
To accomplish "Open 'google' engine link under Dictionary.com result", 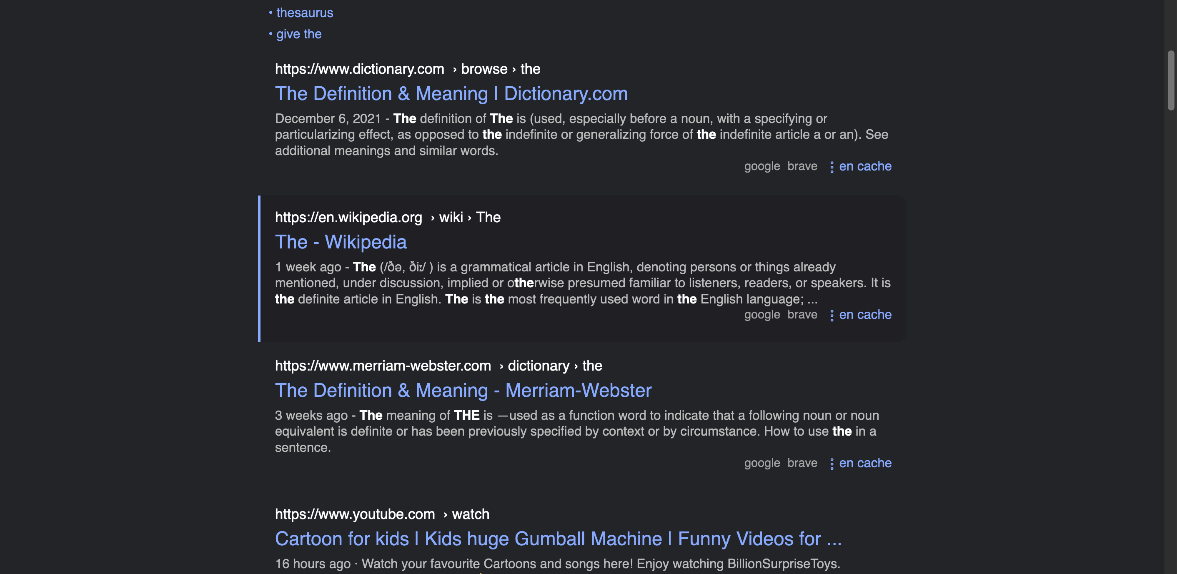I will pos(762,167).
